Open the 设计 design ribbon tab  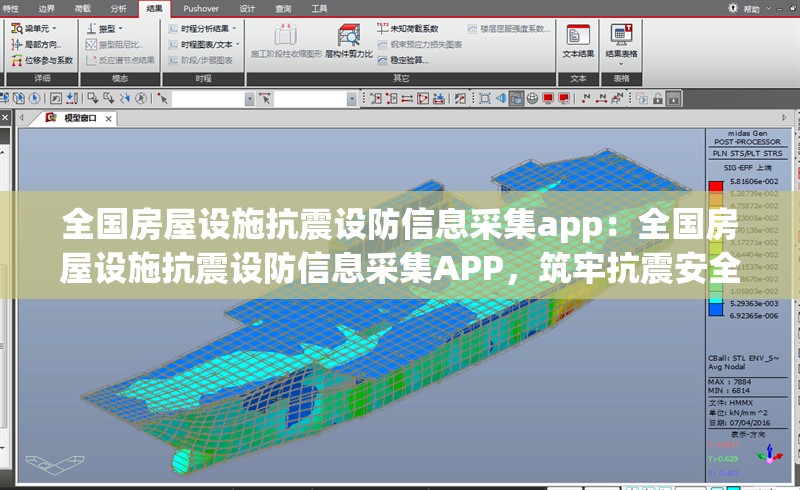[247, 8]
